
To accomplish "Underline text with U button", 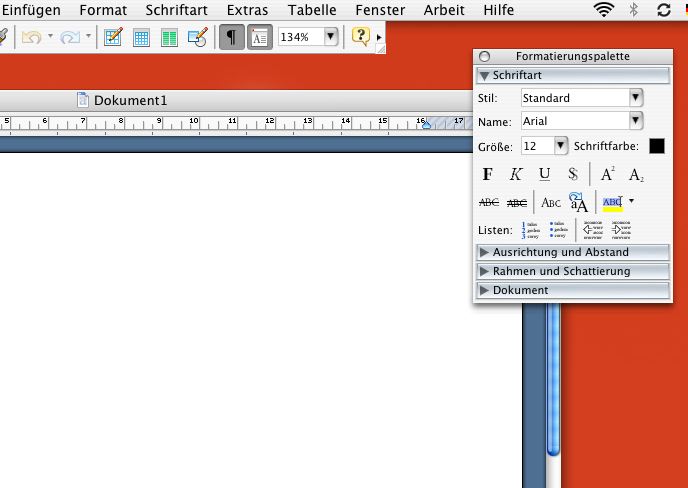I will coord(544,174).
